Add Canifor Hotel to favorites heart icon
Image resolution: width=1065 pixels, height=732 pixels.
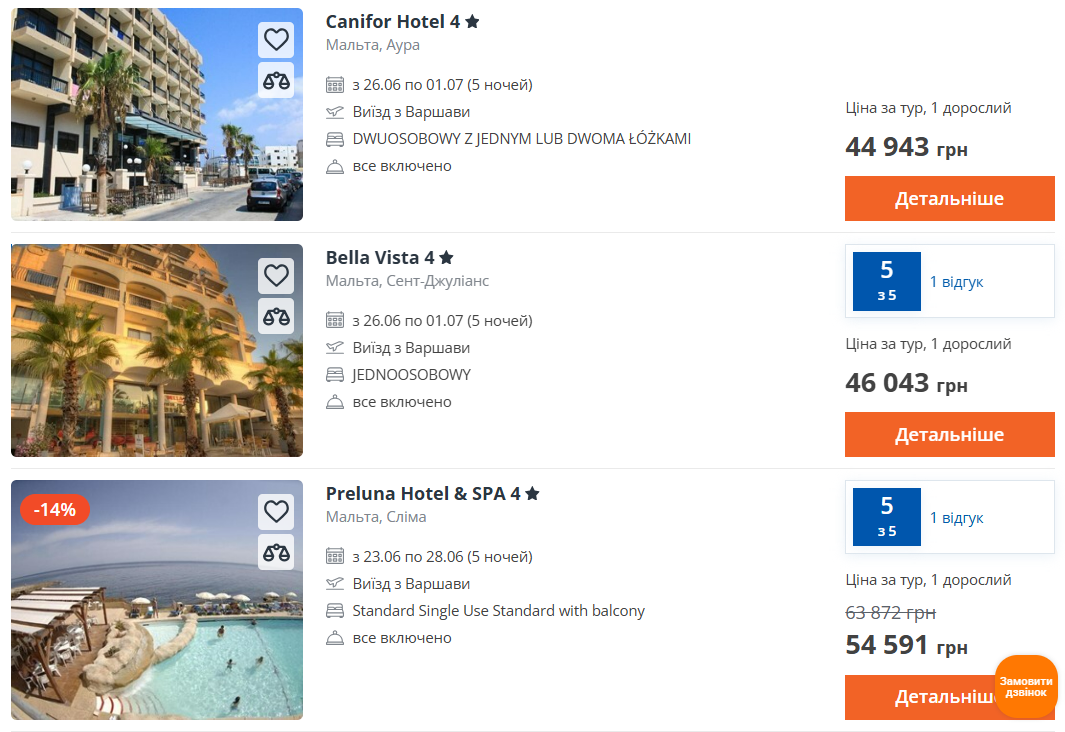pos(276,40)
